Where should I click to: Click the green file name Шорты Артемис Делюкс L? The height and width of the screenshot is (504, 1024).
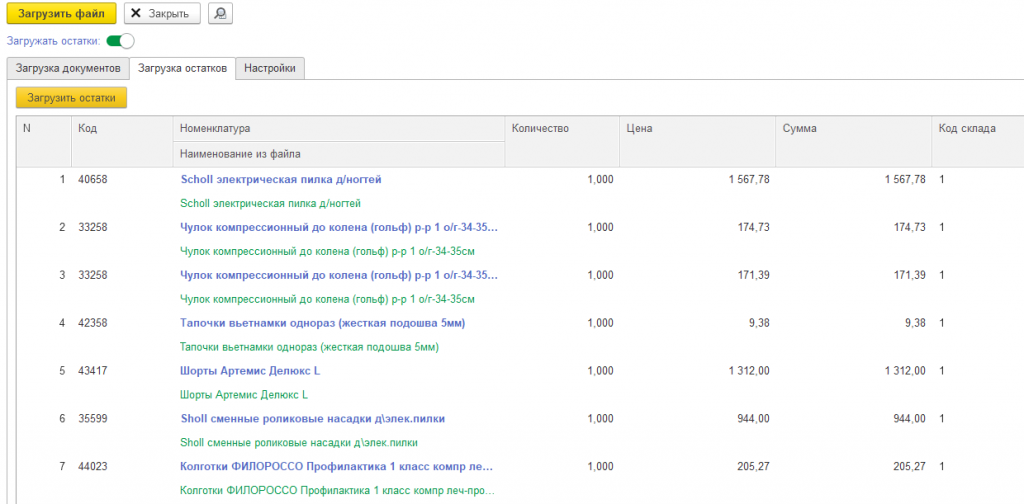[244, 395]
